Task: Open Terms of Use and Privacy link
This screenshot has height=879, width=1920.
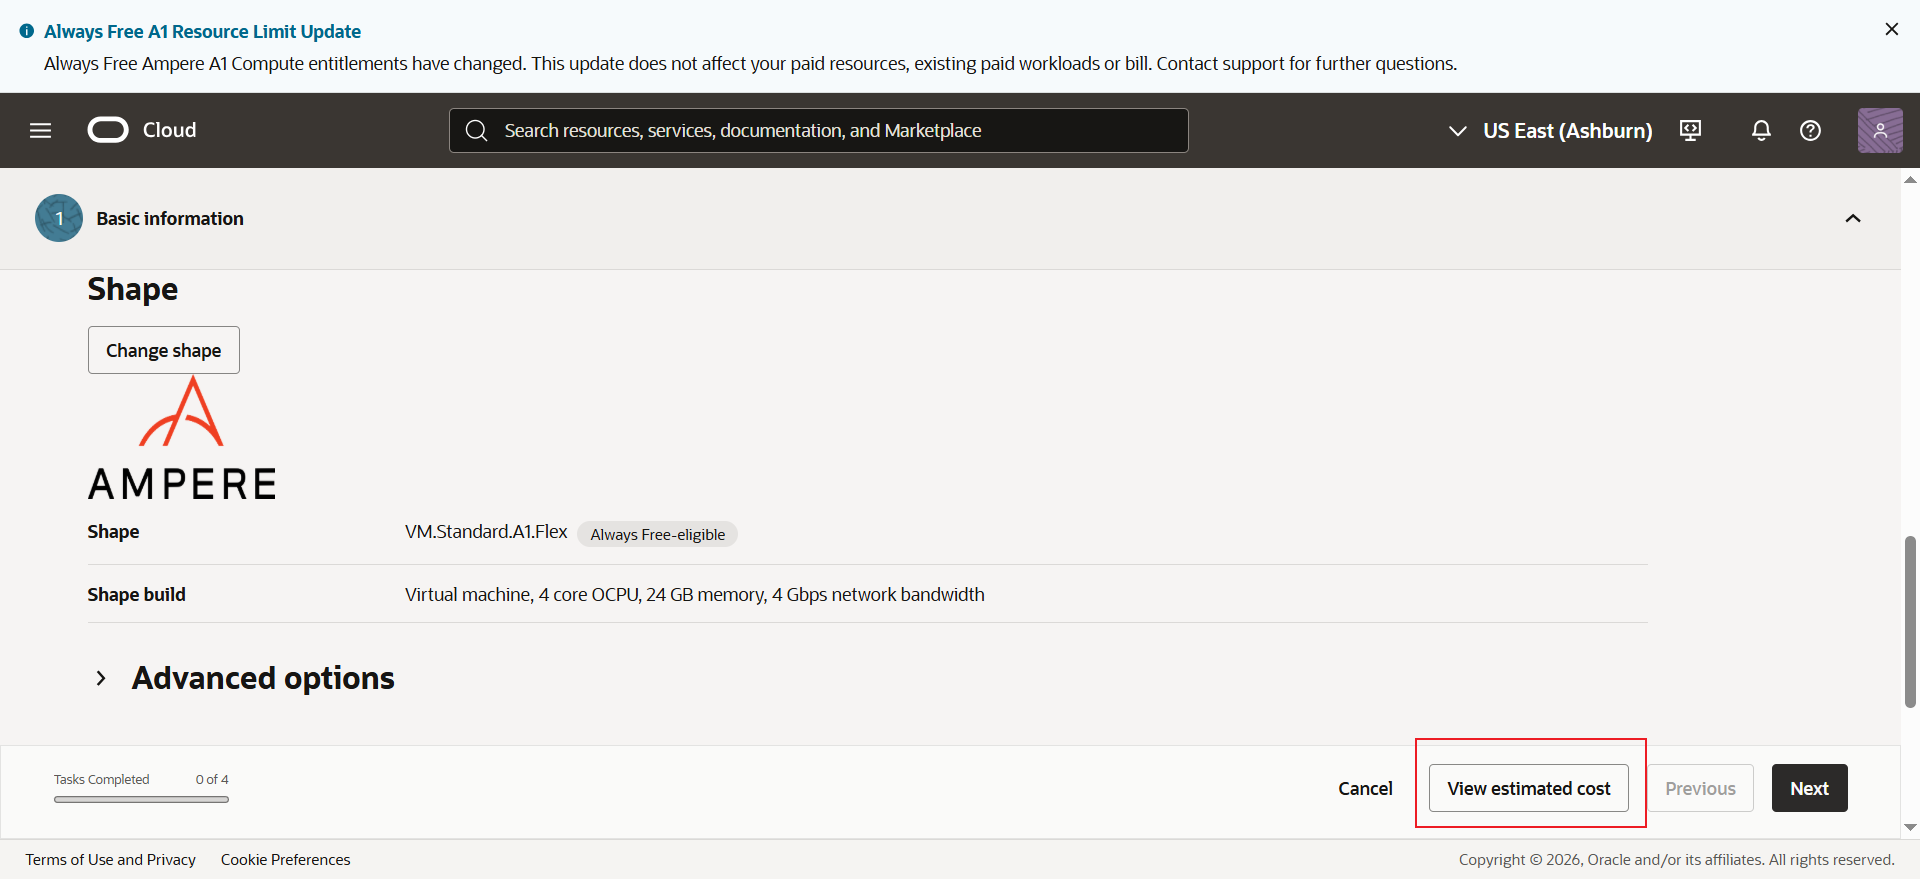Action: (111, 859)
